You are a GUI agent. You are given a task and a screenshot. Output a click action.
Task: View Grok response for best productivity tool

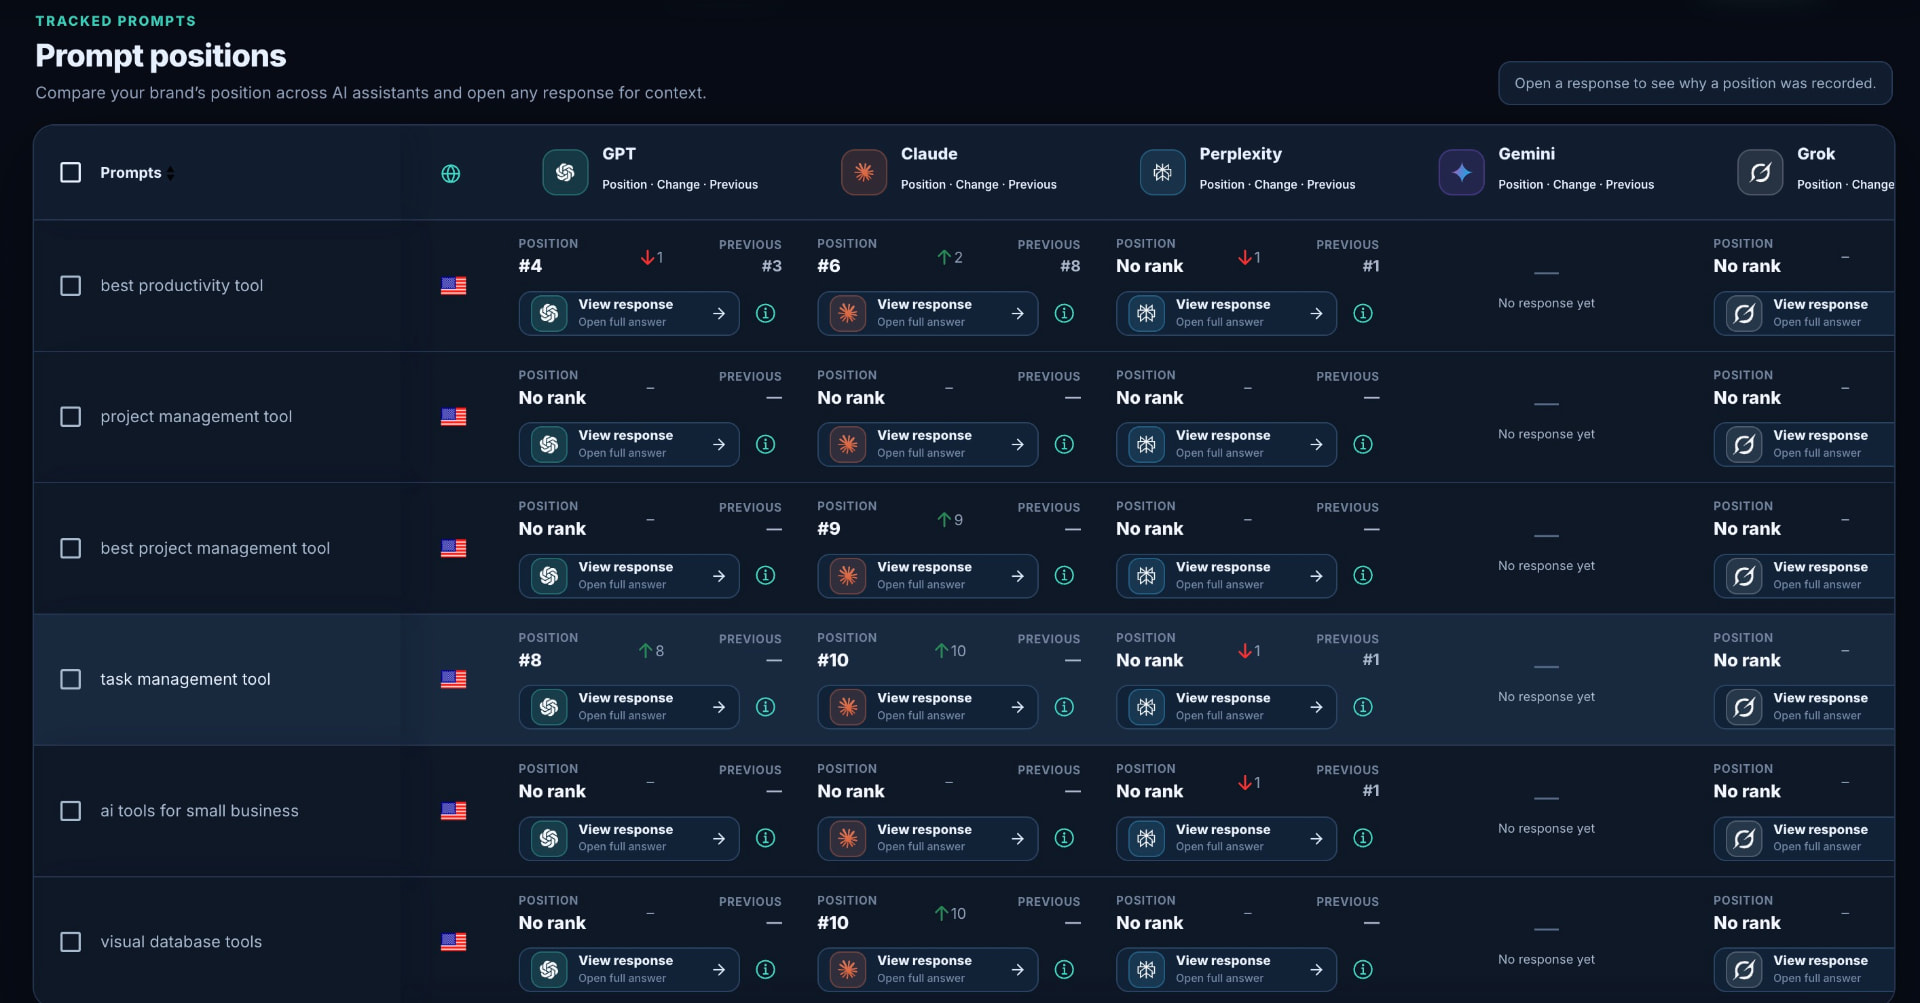(1804, 313)
